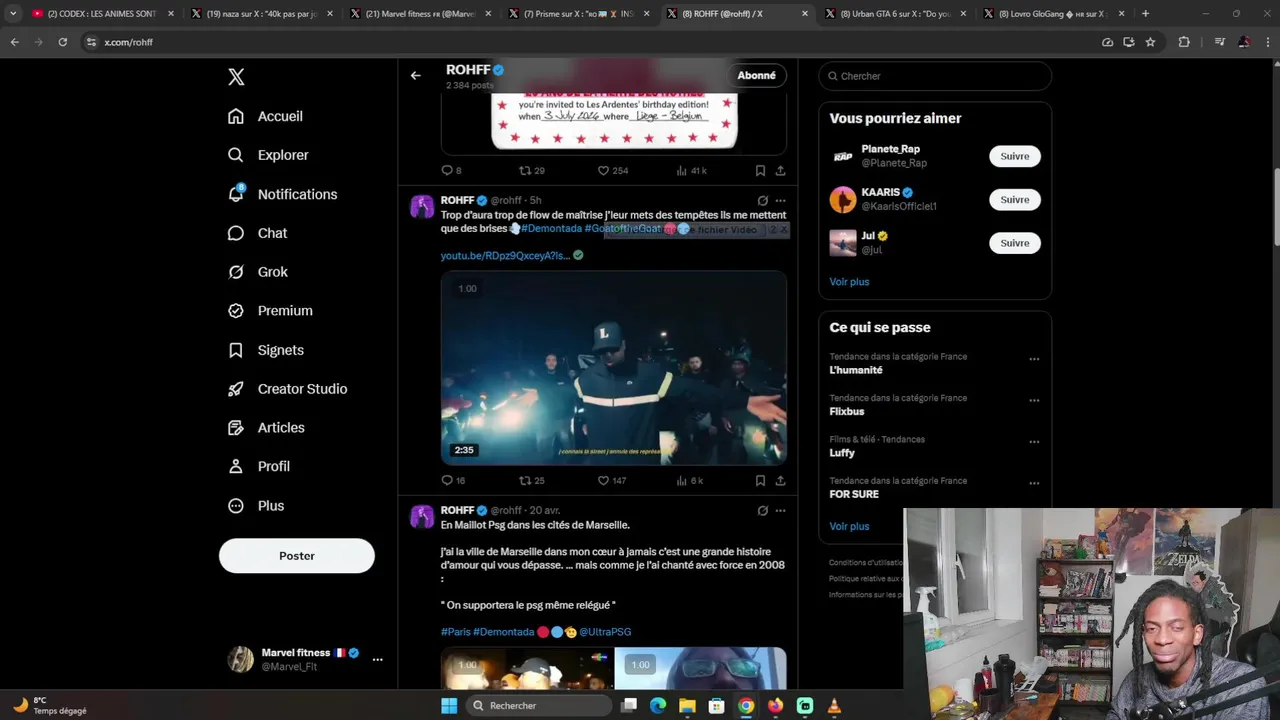The image size is (1280, 720).
Task: Click Voir plus under suggested accounts
Action: pyautogui.click(x=849, y=282)
